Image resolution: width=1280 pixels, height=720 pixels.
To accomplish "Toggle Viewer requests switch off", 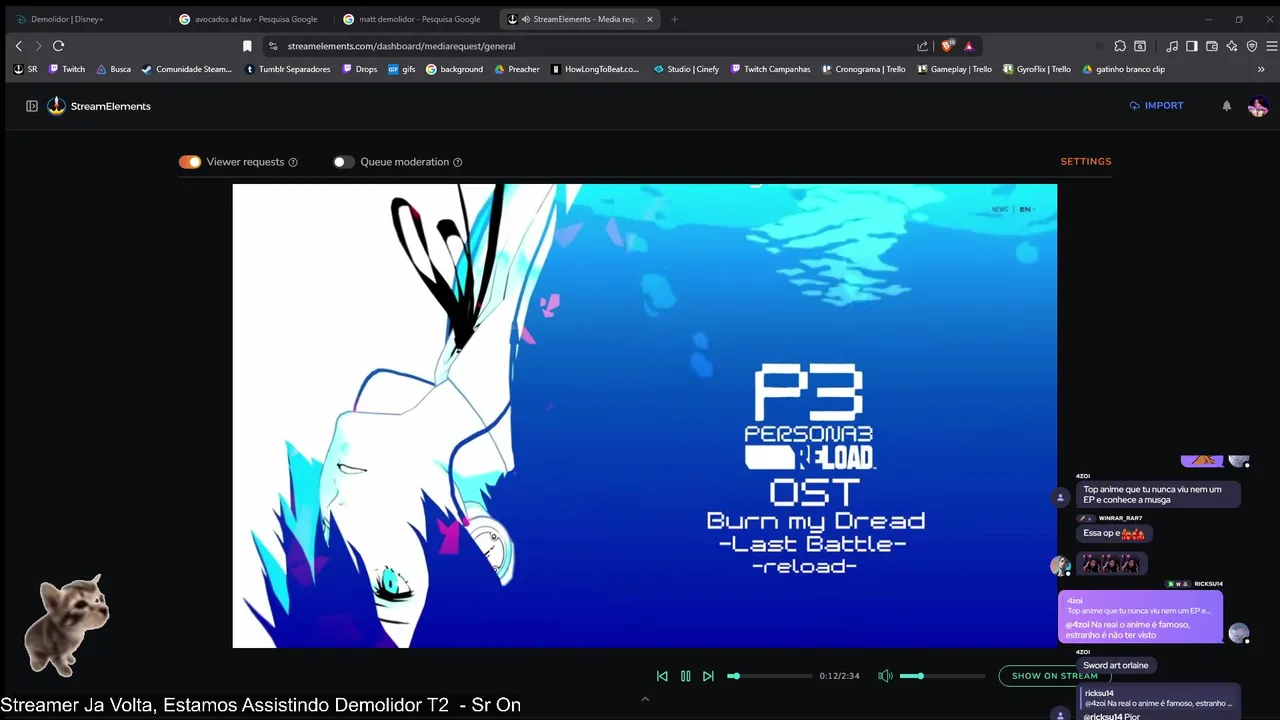I will coord(190,162).
